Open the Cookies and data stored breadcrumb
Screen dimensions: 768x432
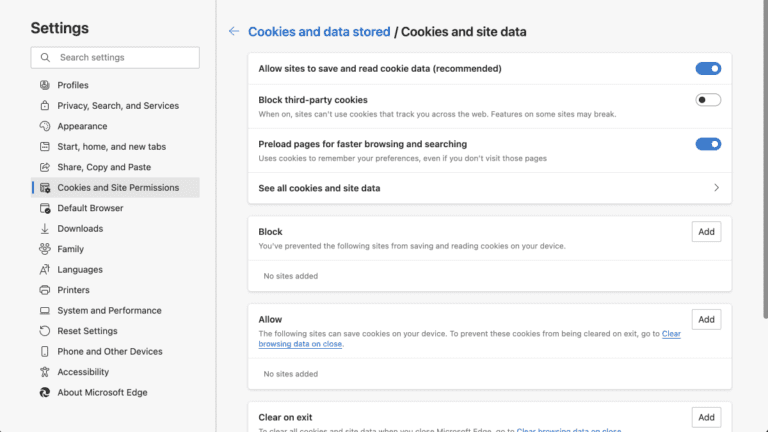[x=319, y=32]
